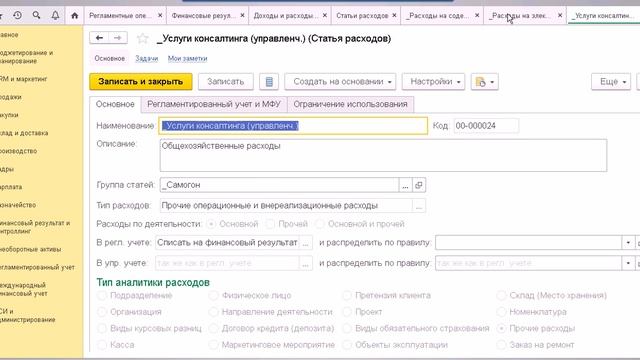Open CRM и маркетинг sidebar section
Screen dimensions: 640x360
(24, 79)
